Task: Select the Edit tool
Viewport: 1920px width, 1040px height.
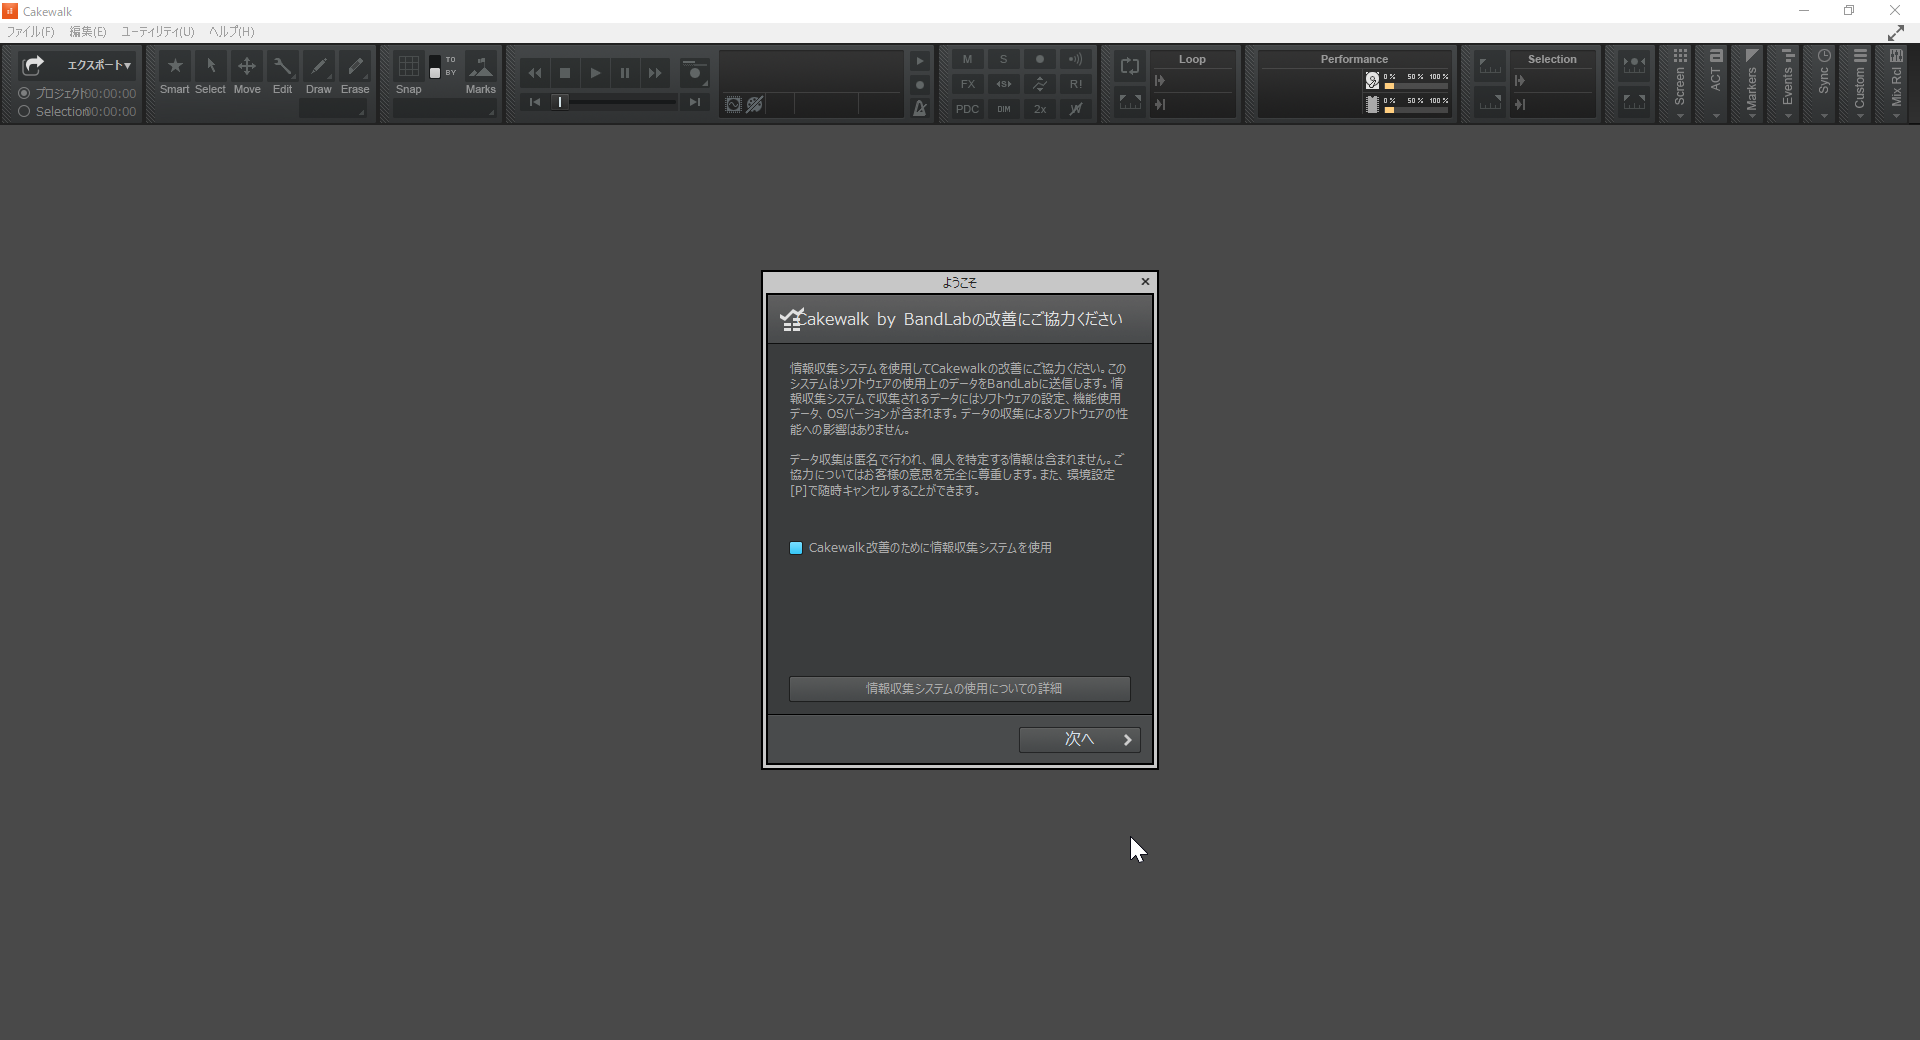Action: pyautogui.click(x=283, y=67)
